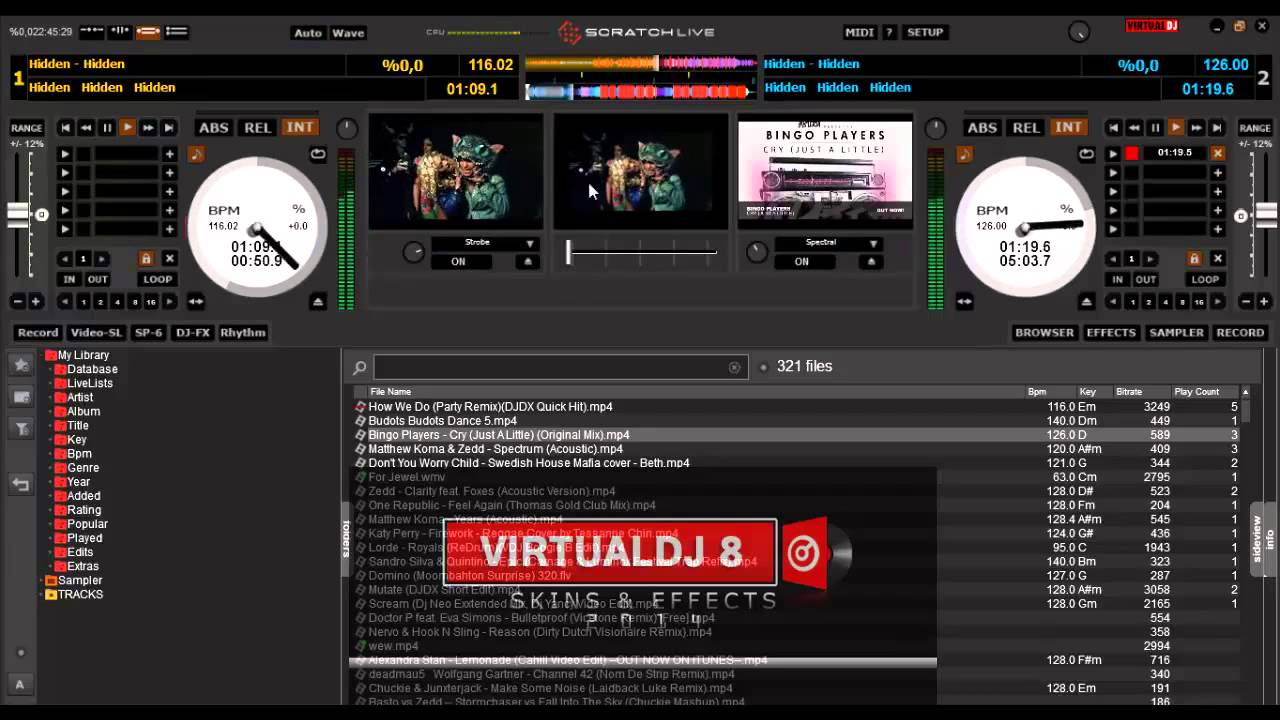Screen dimensions: 1280x720
Task: Add first cue point on deck 1
Action: (x=170, y=154)
